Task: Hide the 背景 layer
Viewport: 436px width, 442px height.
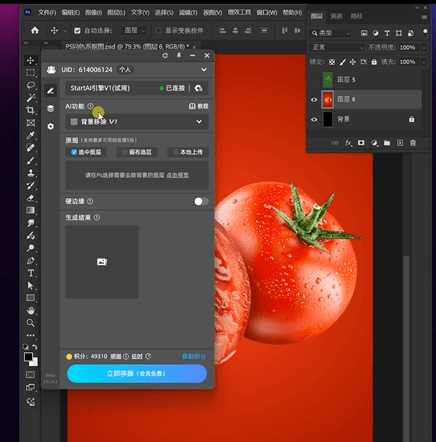Action: 314,119
